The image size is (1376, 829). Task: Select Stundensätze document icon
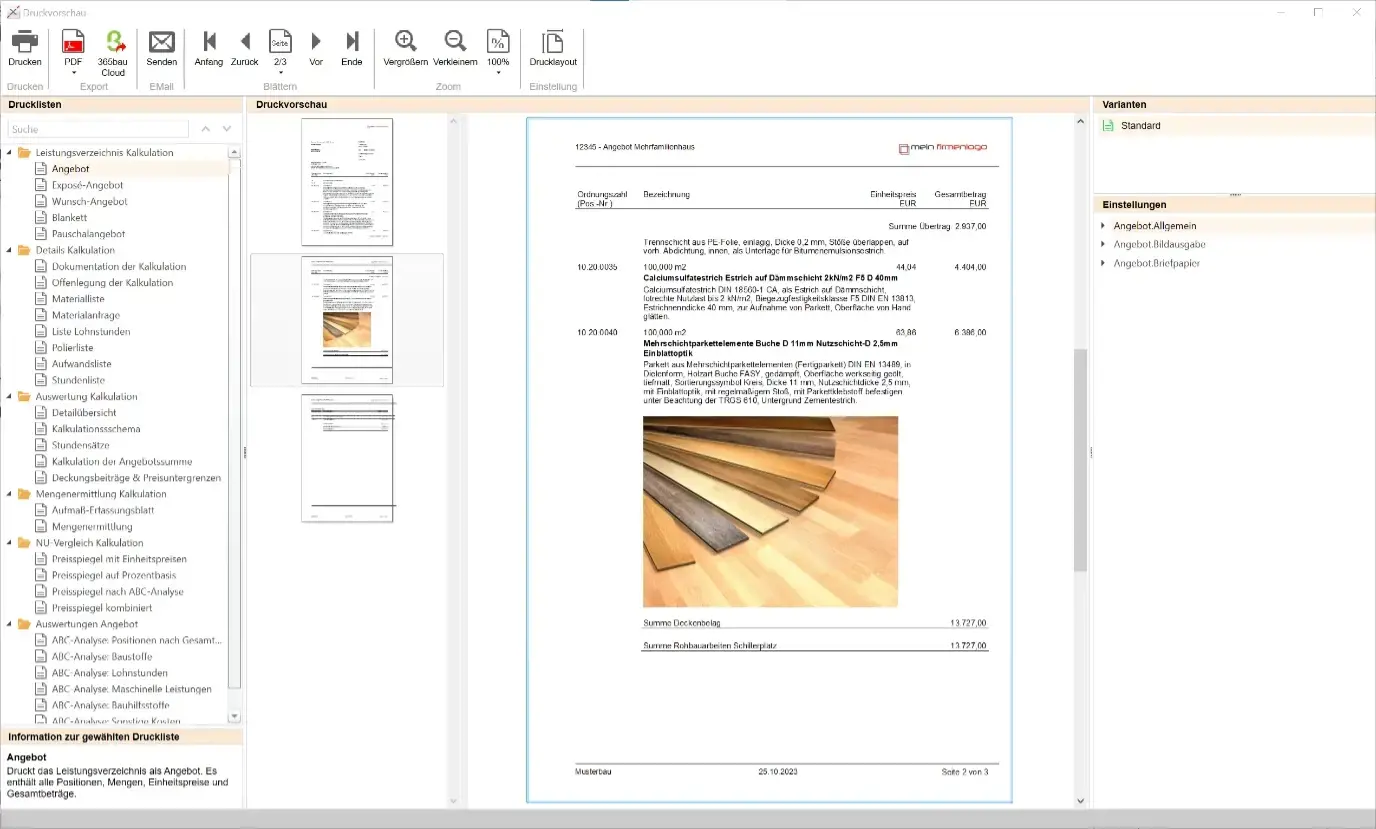click(41, 445)
